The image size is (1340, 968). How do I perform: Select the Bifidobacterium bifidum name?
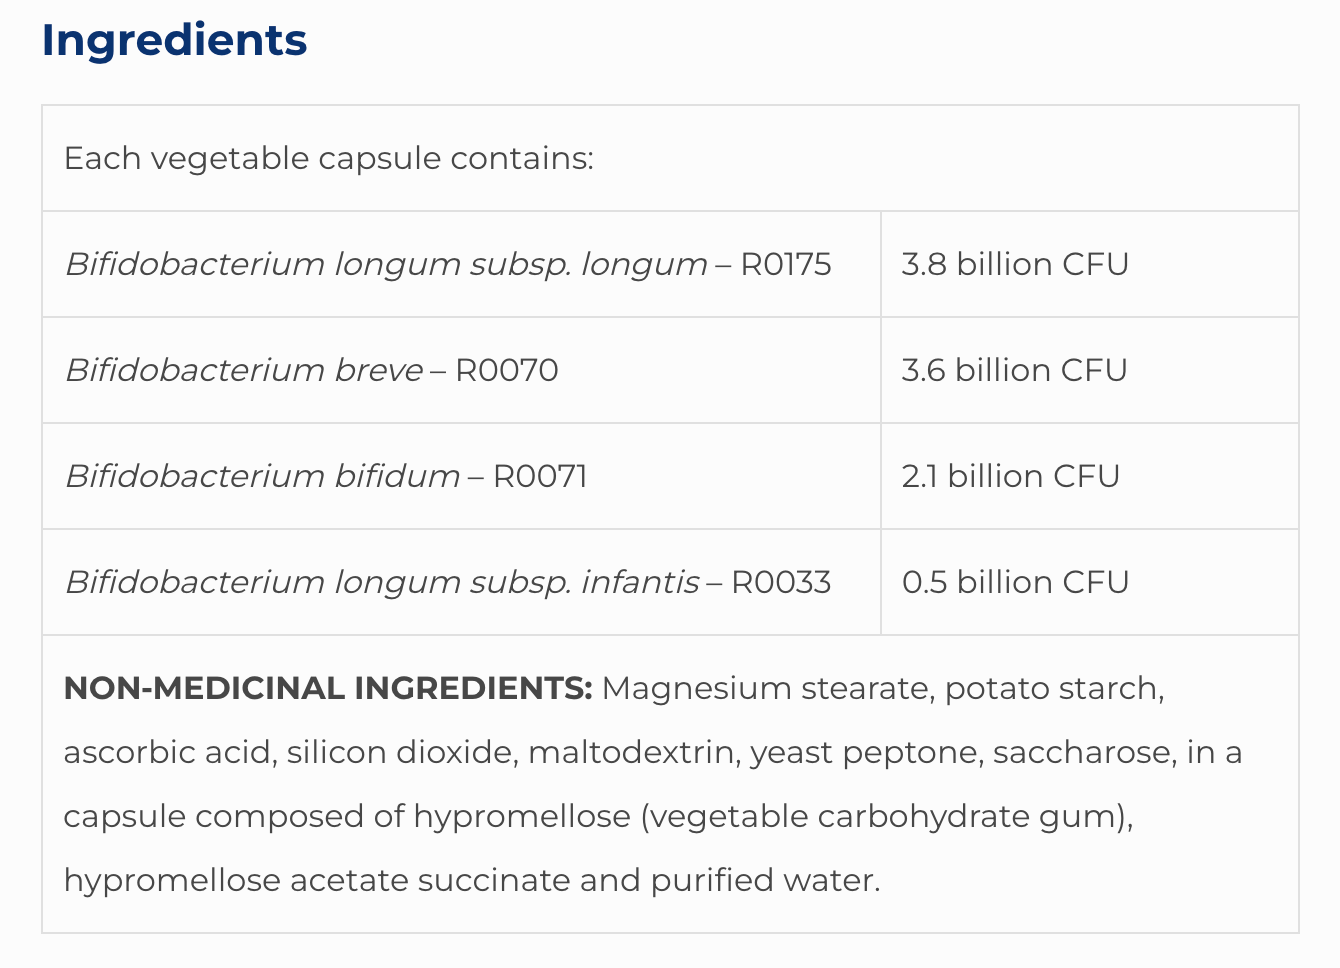[x=262, y=477]
